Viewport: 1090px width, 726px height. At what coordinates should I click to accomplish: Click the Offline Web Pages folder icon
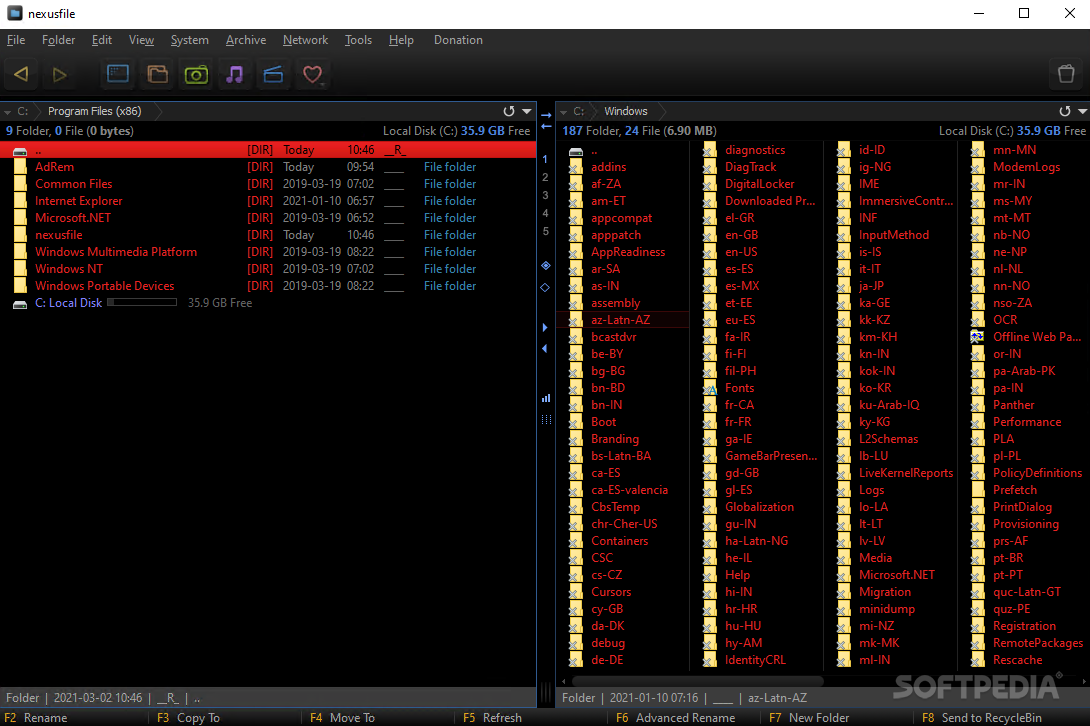click(977, 337)
